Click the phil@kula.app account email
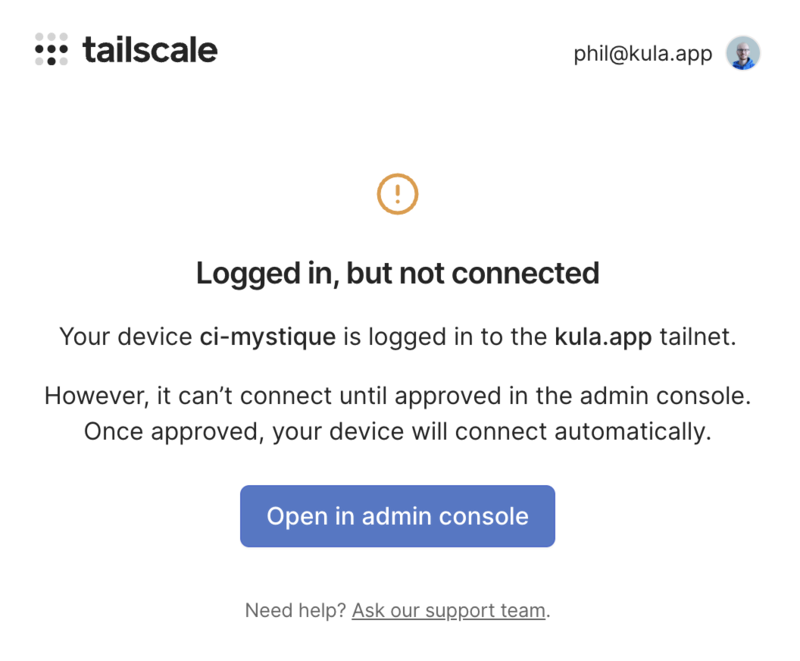The image size is (800, 661). pyautogui.click(x=642, y=54)
